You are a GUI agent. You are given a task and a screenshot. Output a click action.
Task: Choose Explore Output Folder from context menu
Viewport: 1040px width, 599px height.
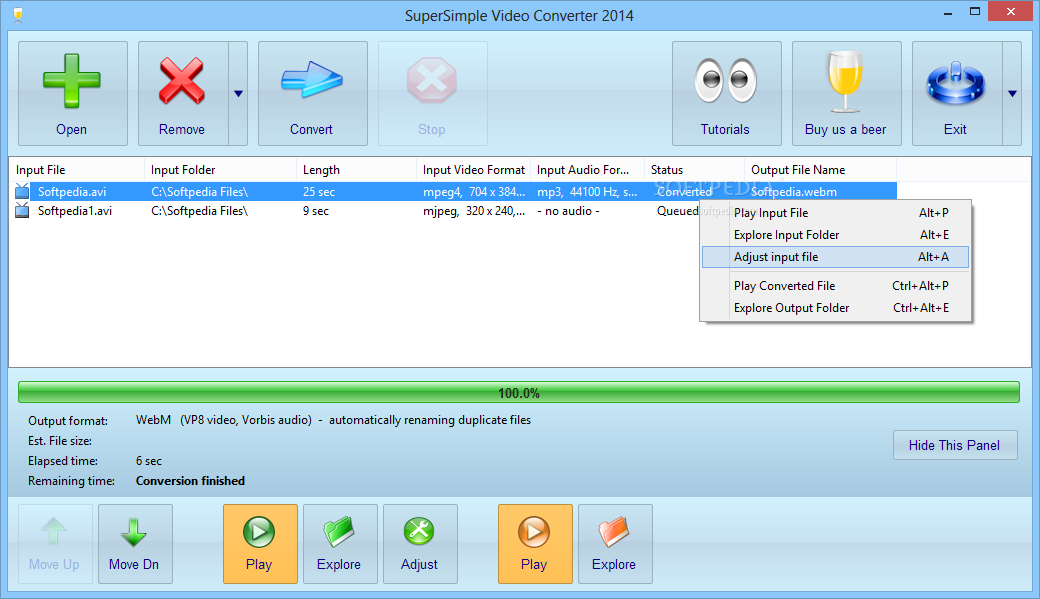tap(835, 308)
